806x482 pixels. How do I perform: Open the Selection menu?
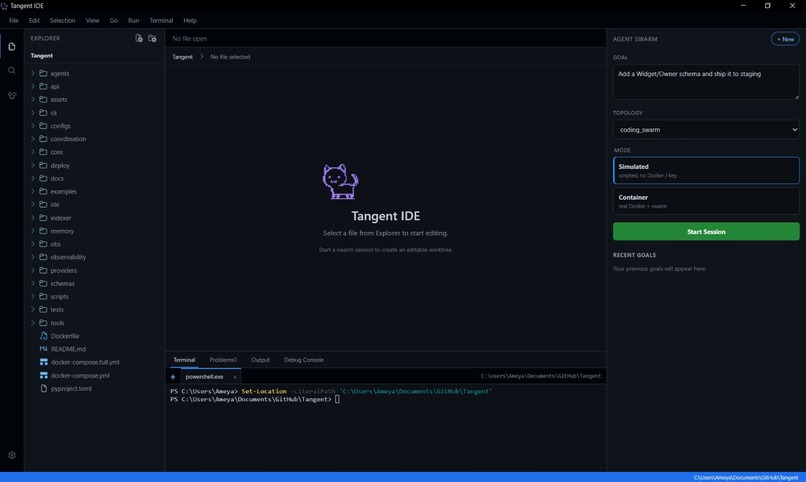point(63,21)
